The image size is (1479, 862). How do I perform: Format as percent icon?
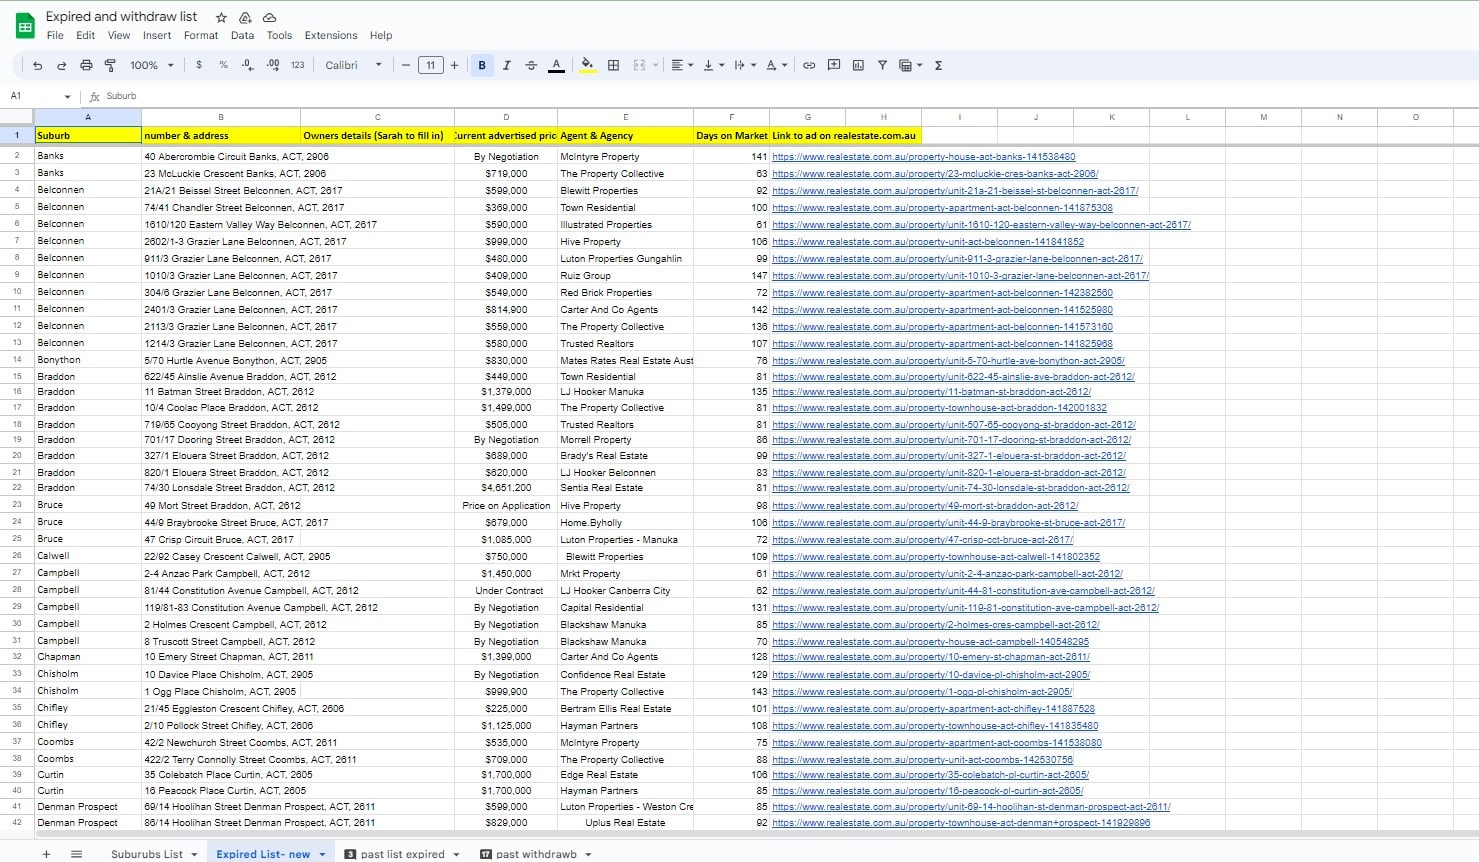223,65
